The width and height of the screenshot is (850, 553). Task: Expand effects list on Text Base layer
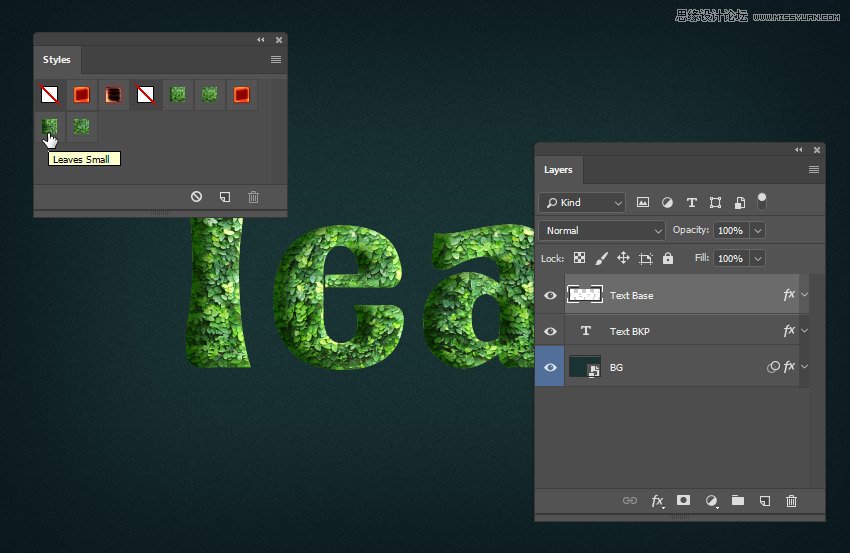point(805,295)
